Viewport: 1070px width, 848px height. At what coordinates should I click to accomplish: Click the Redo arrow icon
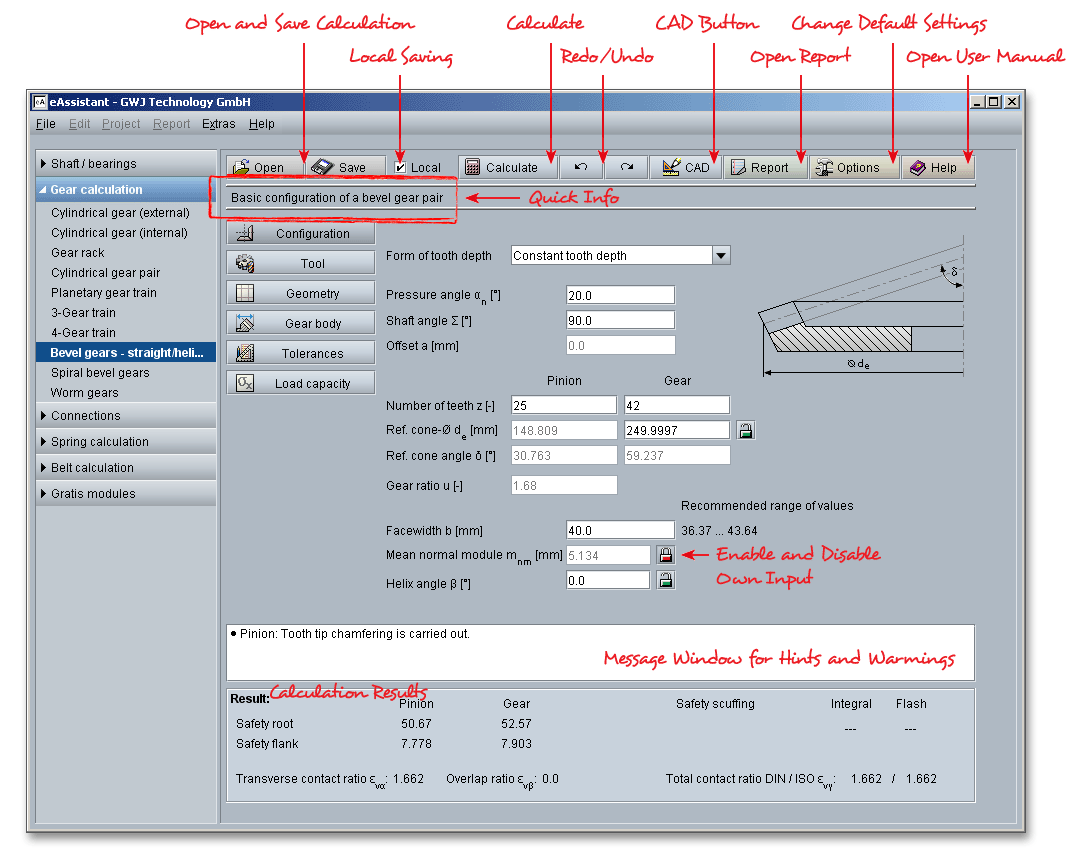coord(626,168)
